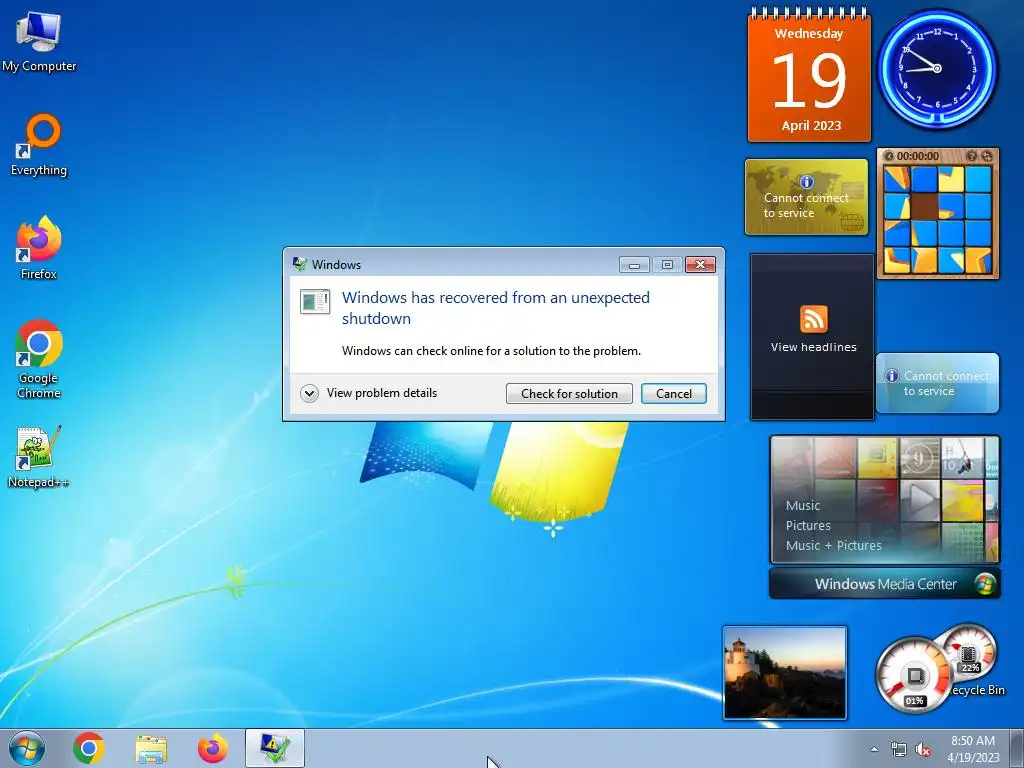Image resolution: width=1024 pixels, height=768 pixels.
Task: Open the network tray icon
Action: (899, 749)
